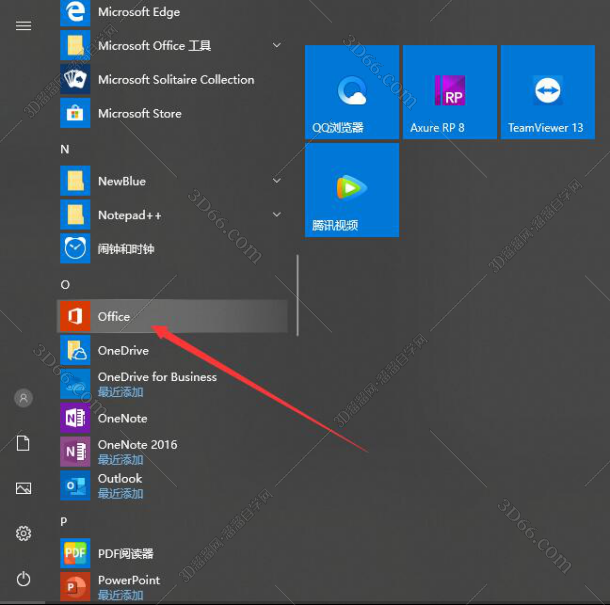Click the Microsoft Office 工具 folder icon
The image size is (610, 605).
(75, 46)
